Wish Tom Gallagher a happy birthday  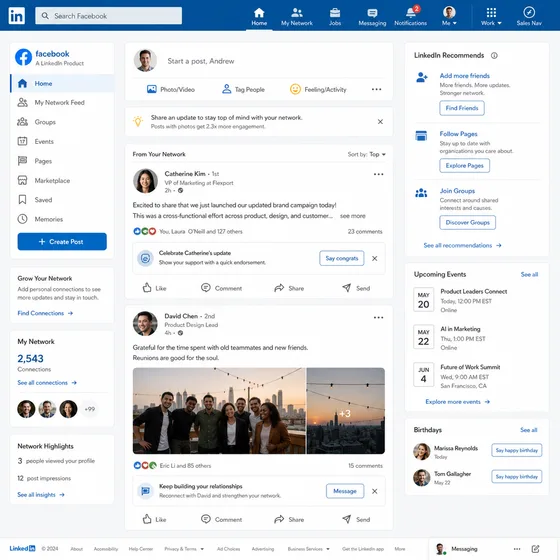[516, 476]
